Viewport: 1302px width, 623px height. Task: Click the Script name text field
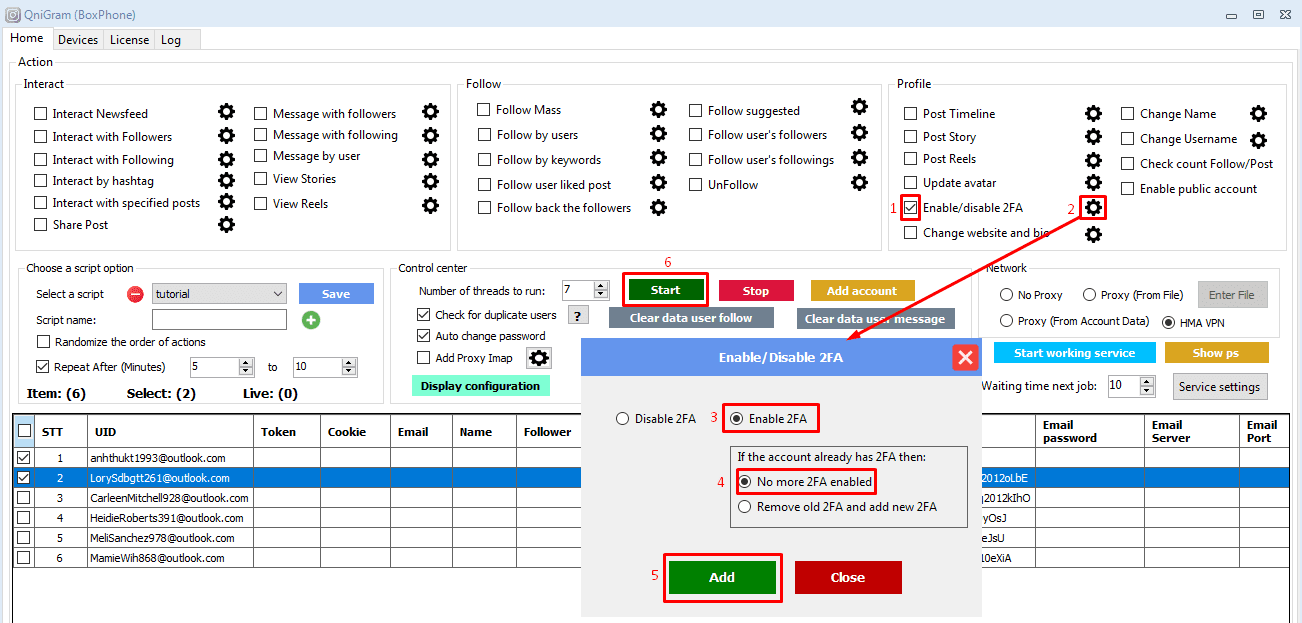click(x=219, y=320)
